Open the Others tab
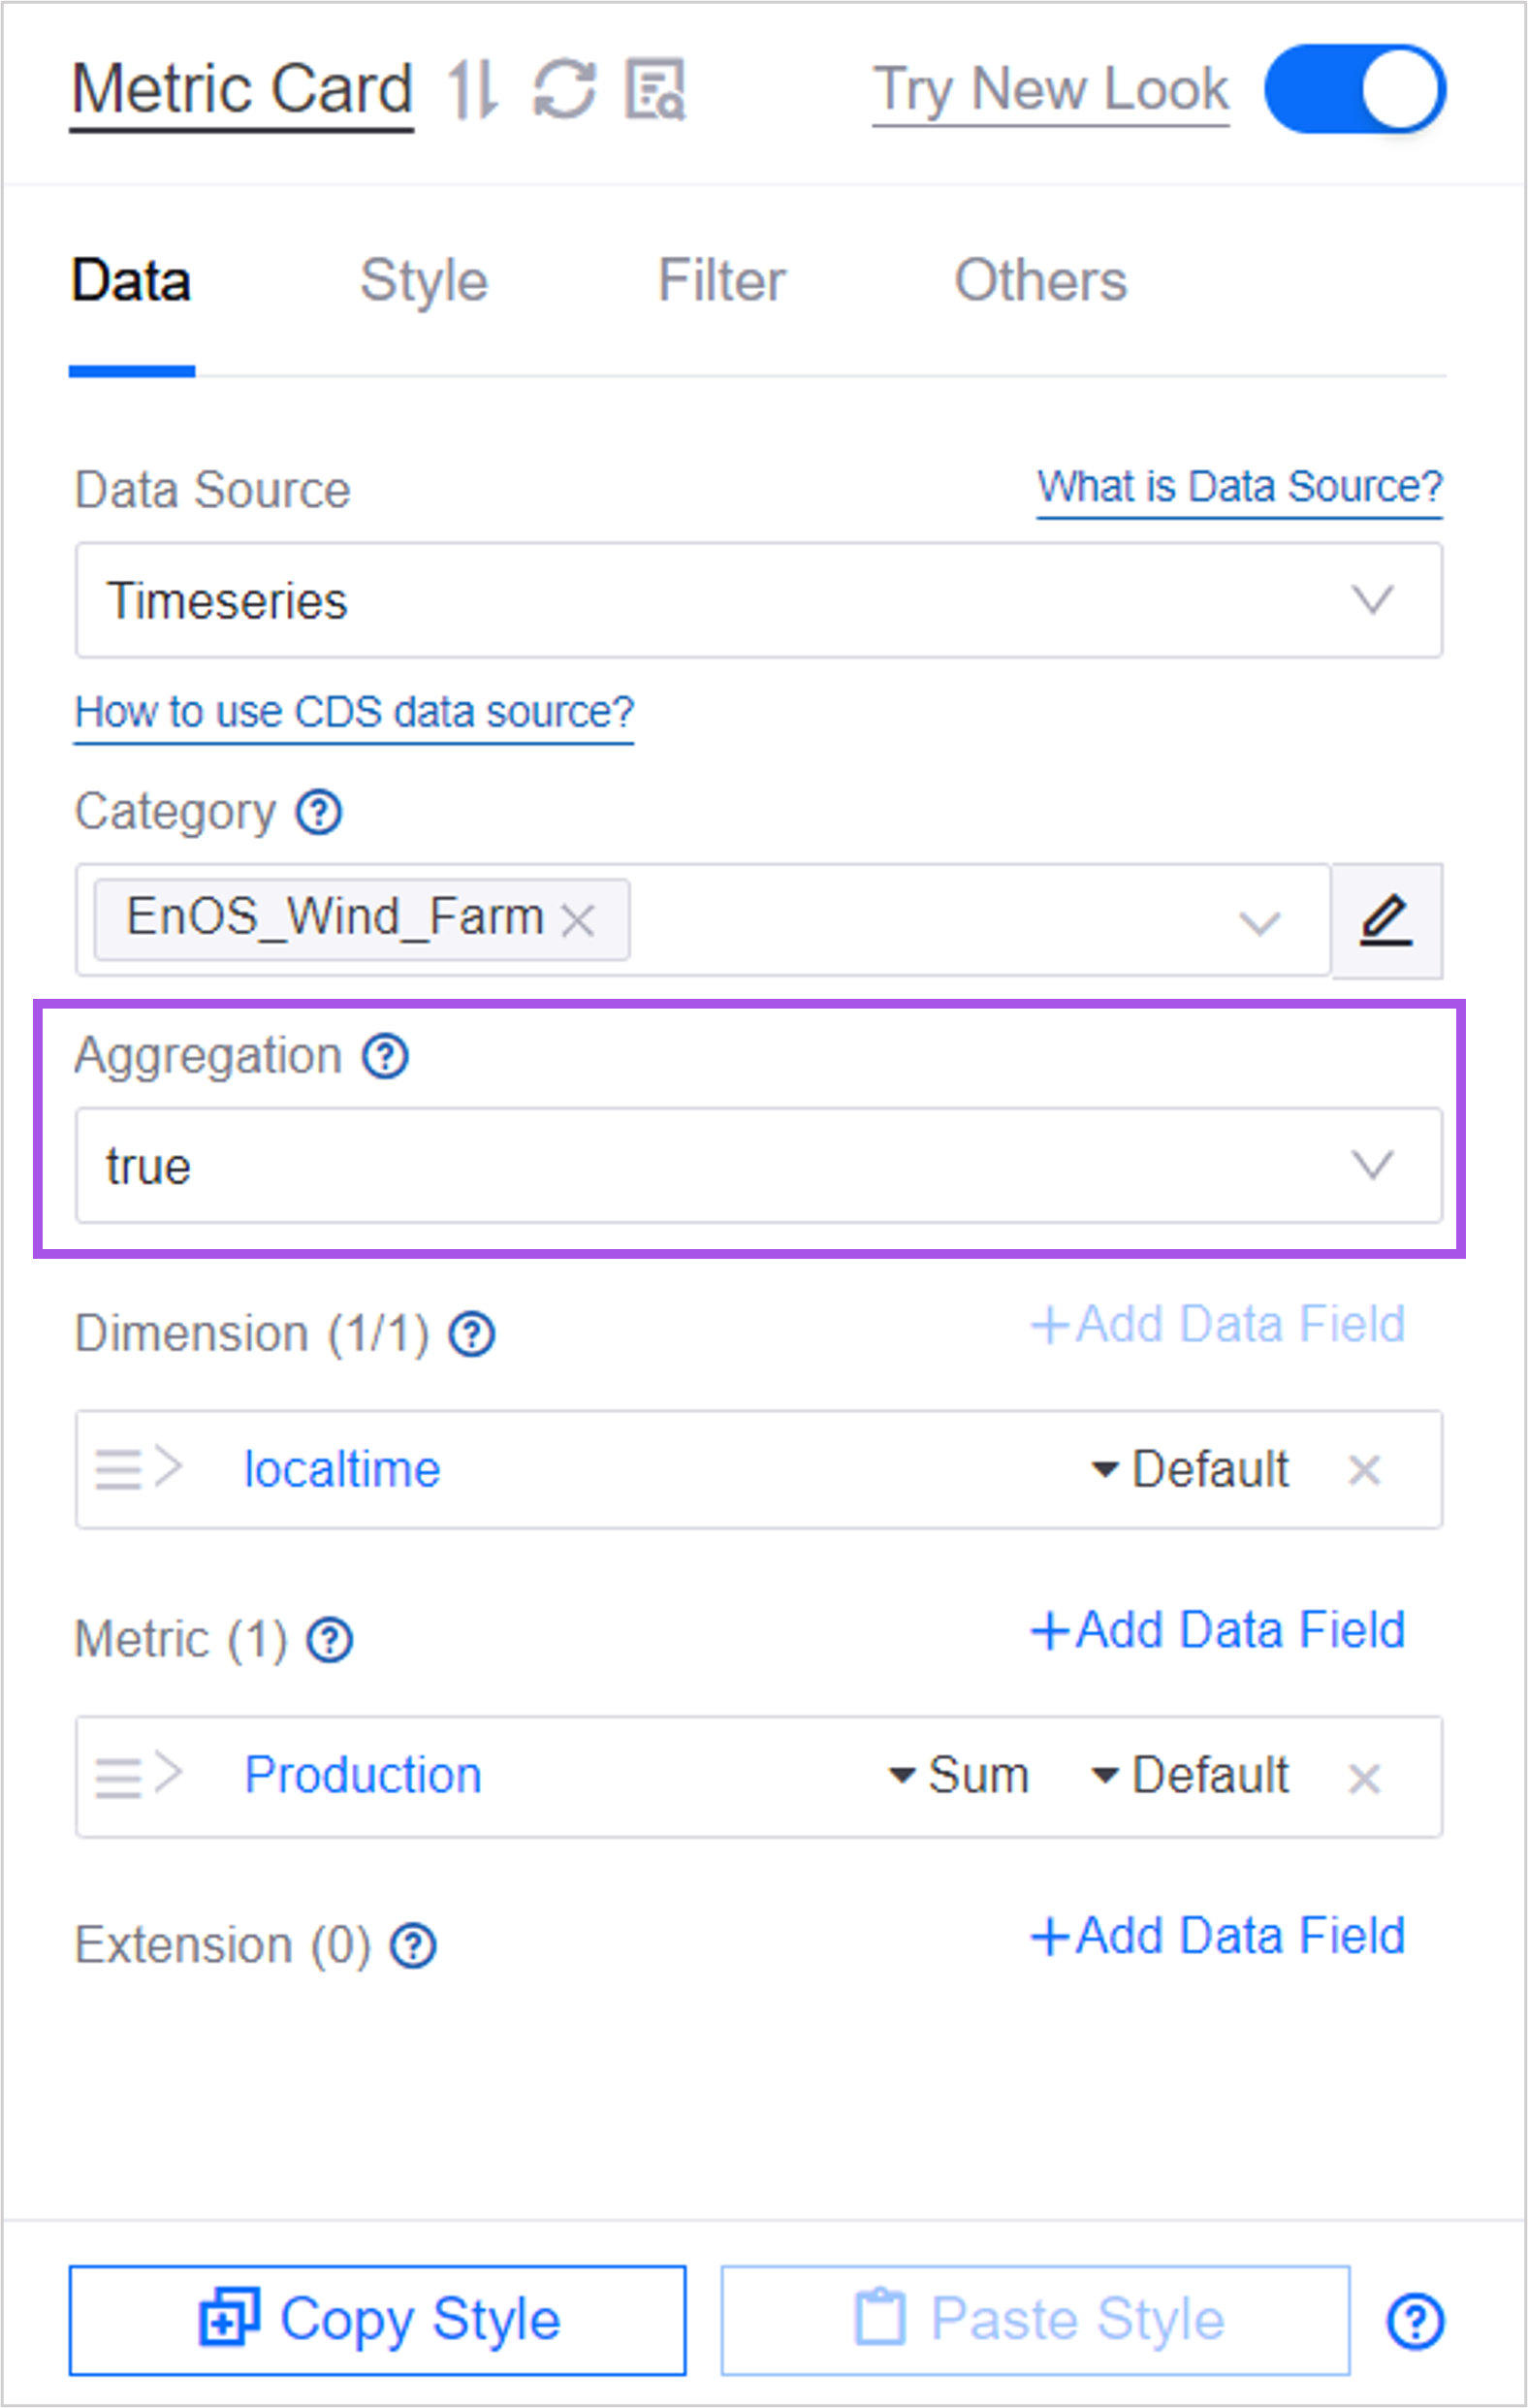Image resolution: width=1528 pixels, height=2408 pixels. (1040, 281)
